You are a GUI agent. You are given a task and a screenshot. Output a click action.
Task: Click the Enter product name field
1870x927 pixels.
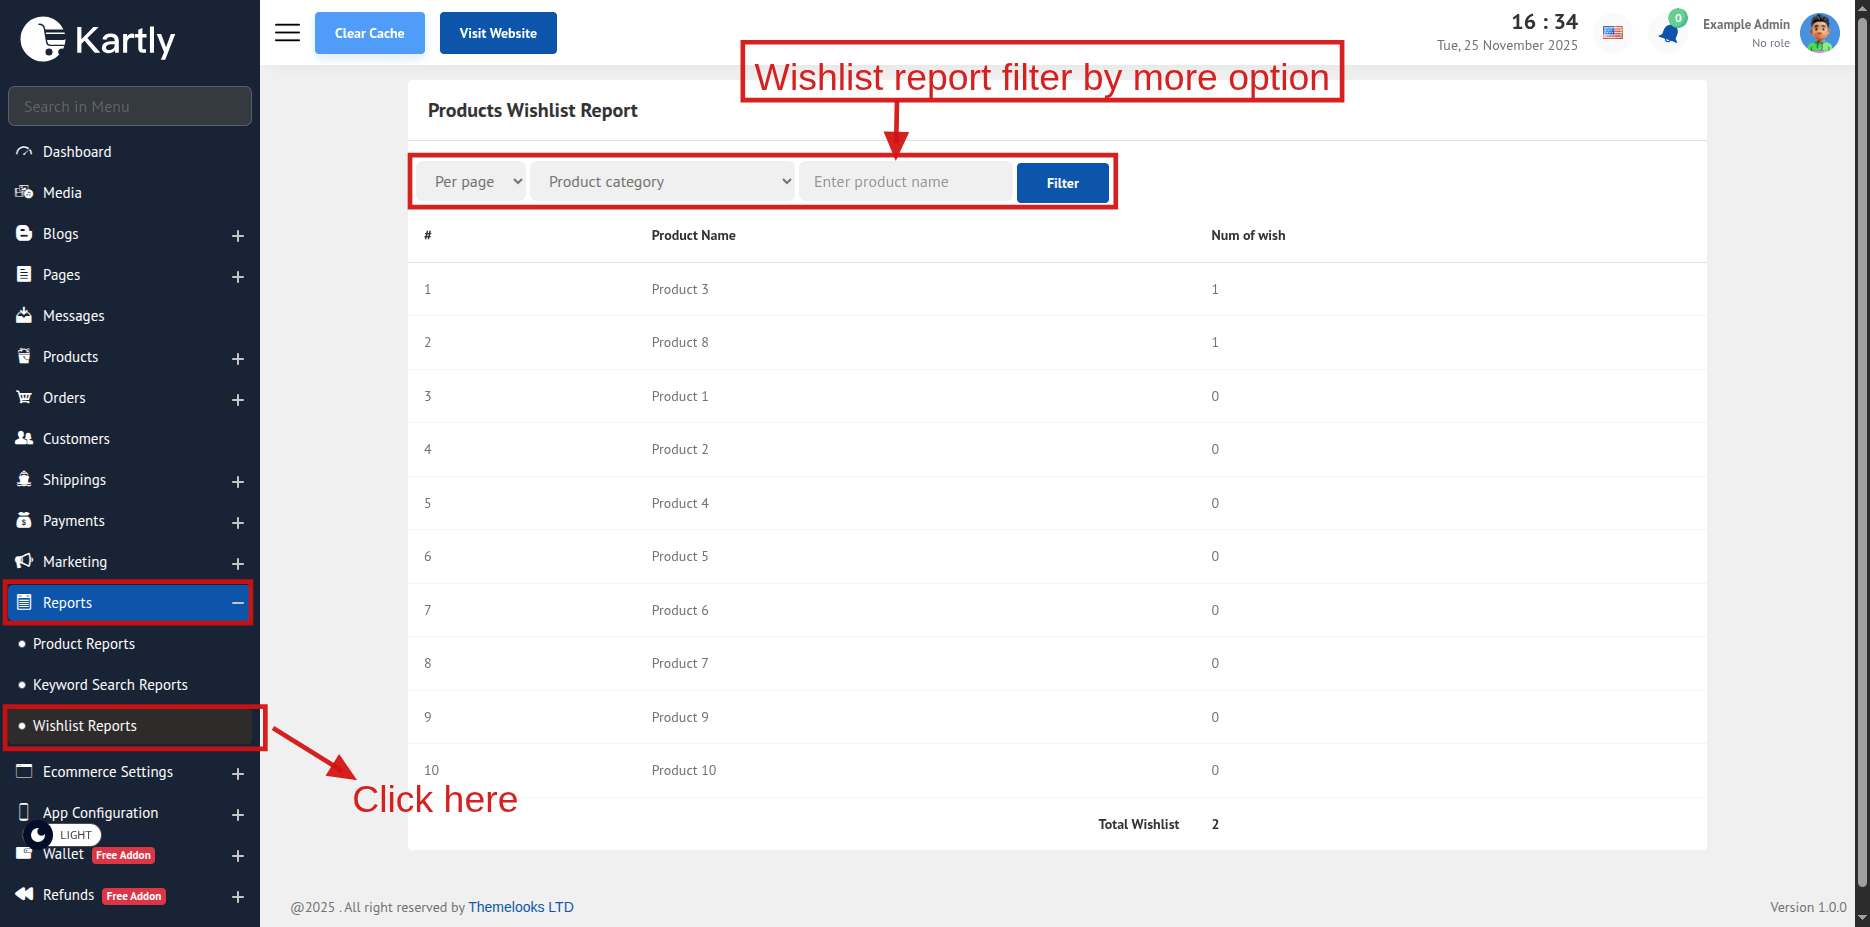(x=906, y=182)
